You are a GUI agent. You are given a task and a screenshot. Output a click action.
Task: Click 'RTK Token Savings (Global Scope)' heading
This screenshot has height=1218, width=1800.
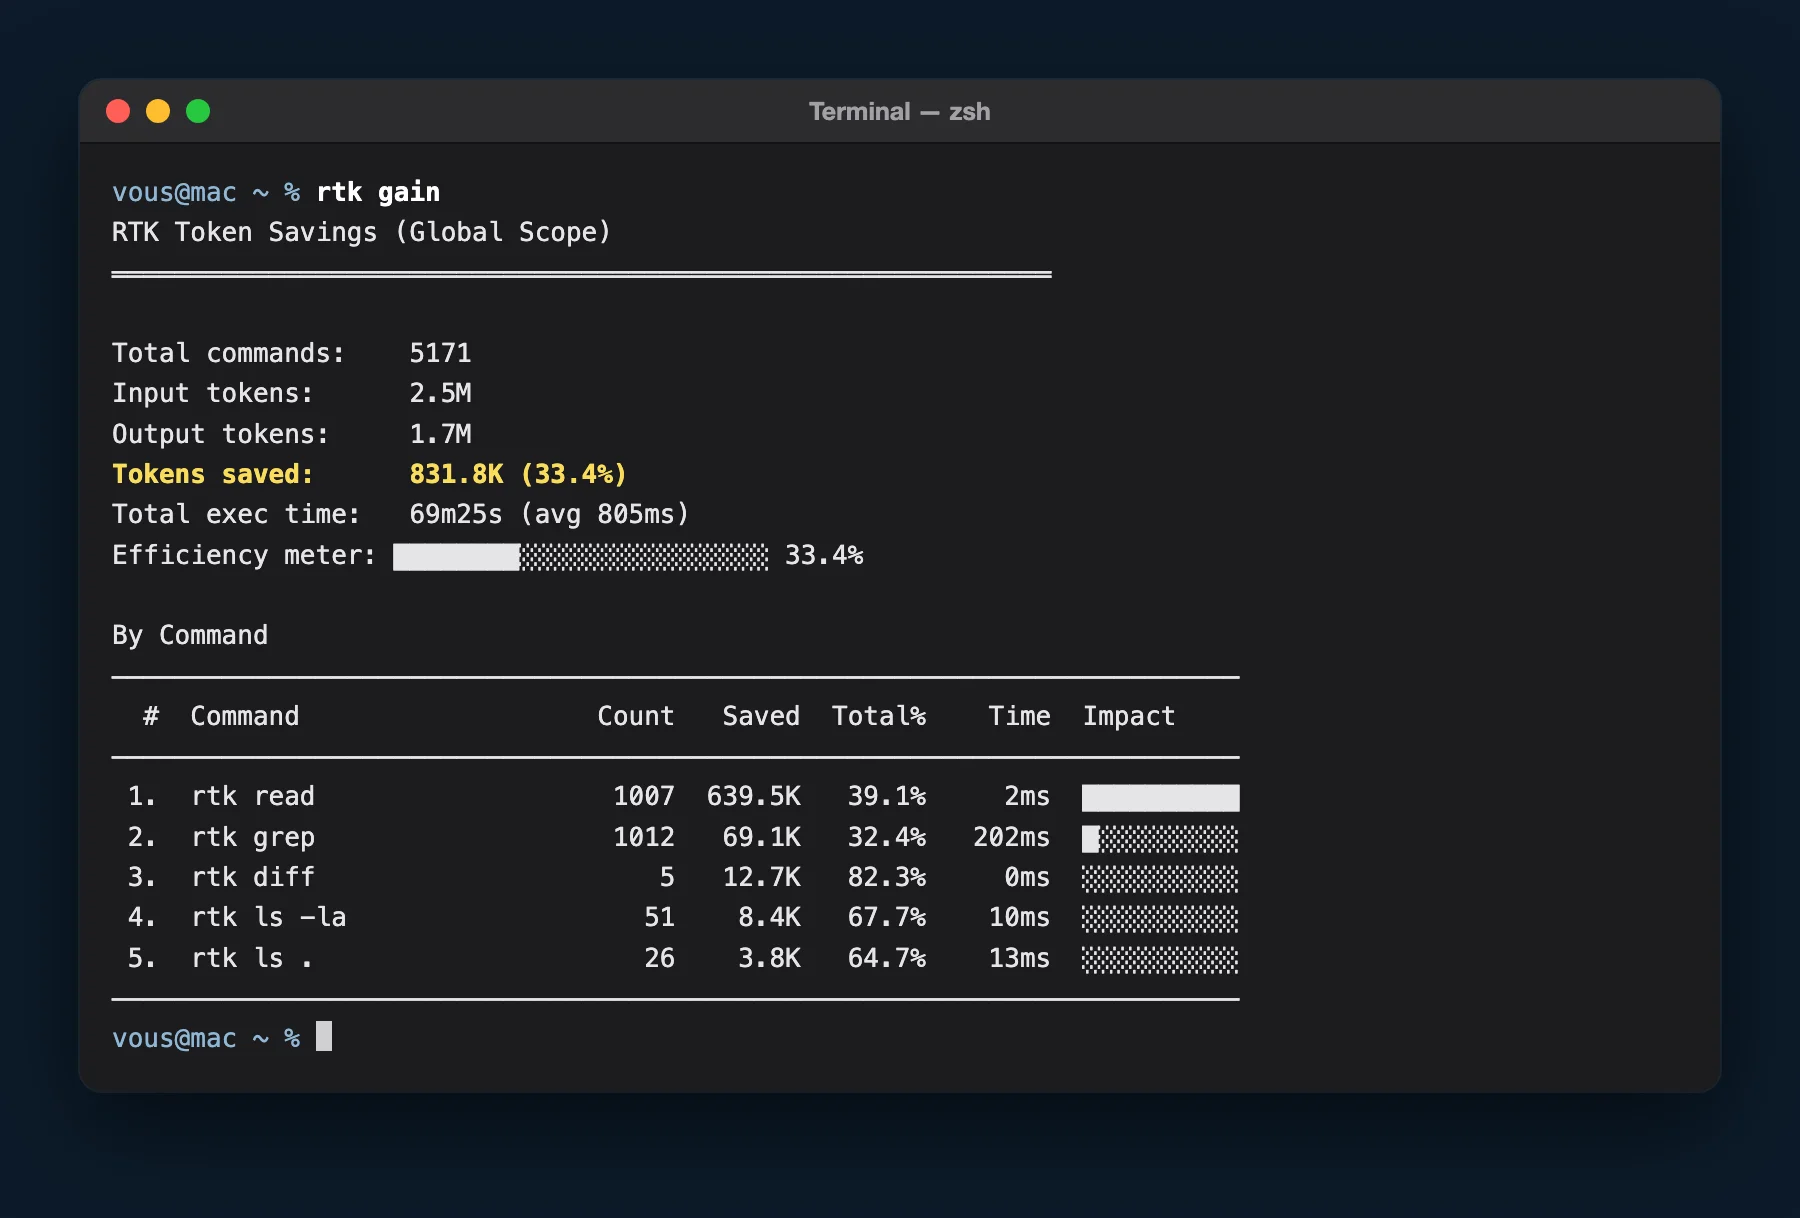(x=361, y=232)
